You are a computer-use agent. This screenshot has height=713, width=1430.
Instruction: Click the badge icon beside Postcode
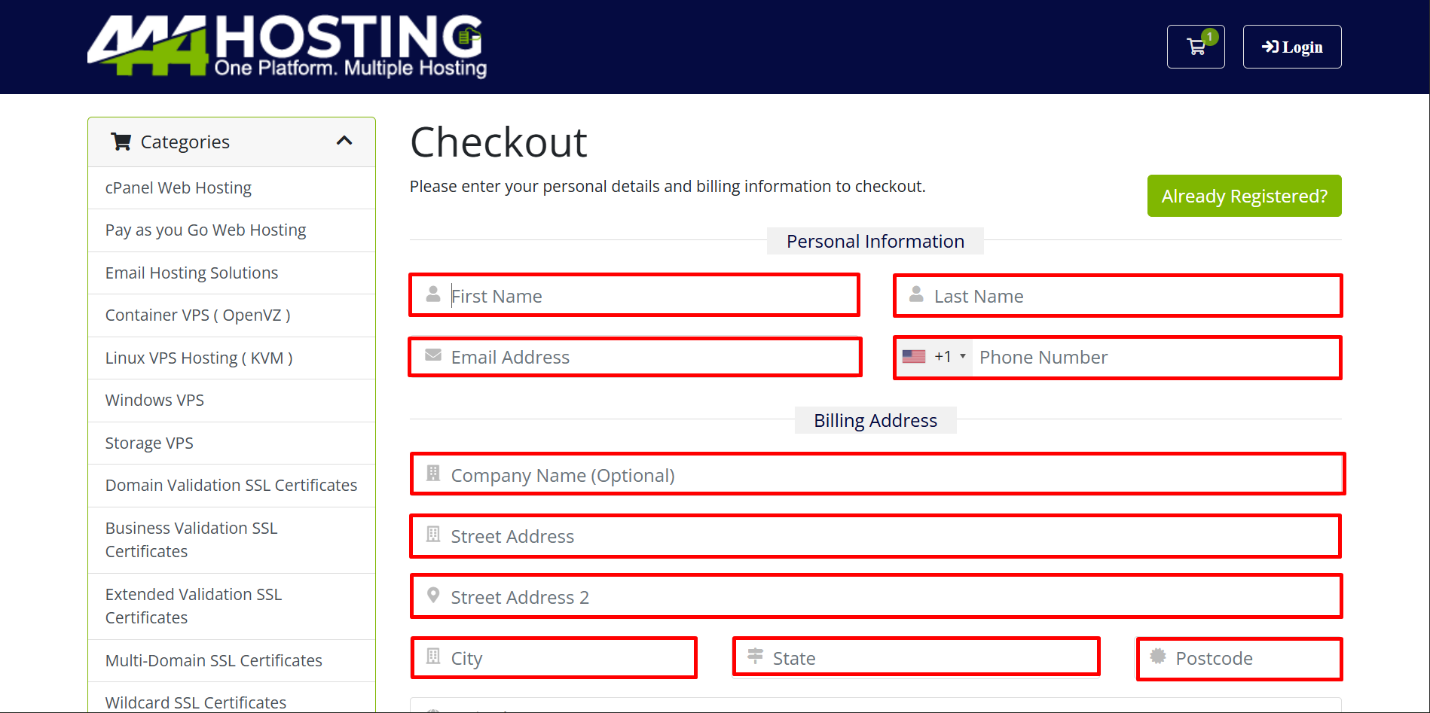(1158, 657)
